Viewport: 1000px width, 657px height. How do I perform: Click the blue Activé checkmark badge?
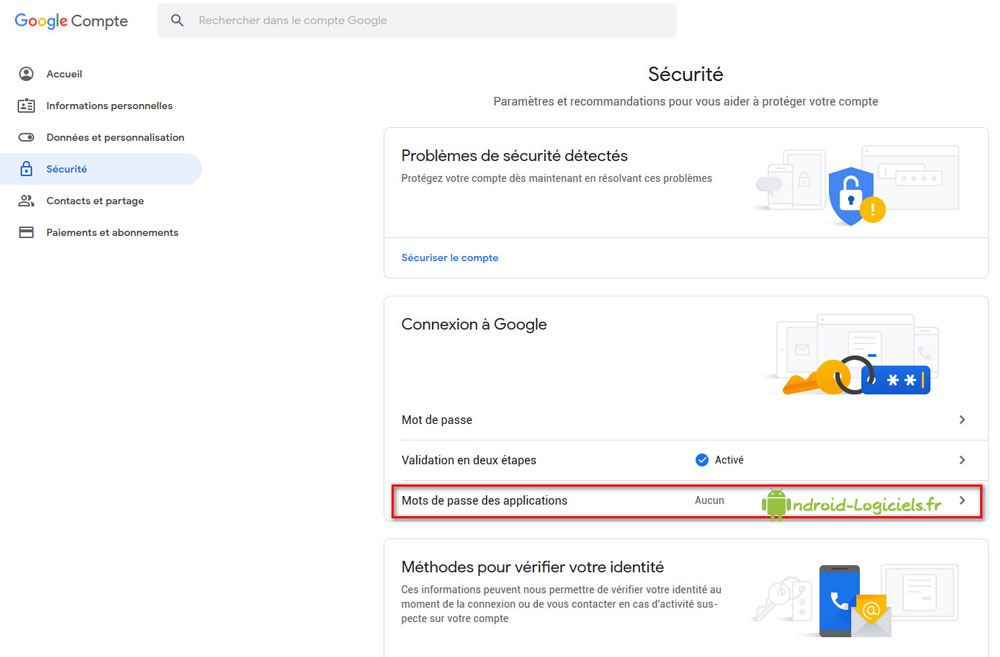coord(702,460)
